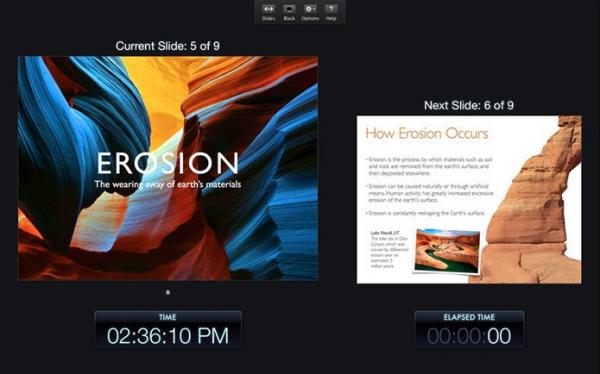
Task: Click the next slide How Erosion Occurs preview
Action: click(469, 199)
